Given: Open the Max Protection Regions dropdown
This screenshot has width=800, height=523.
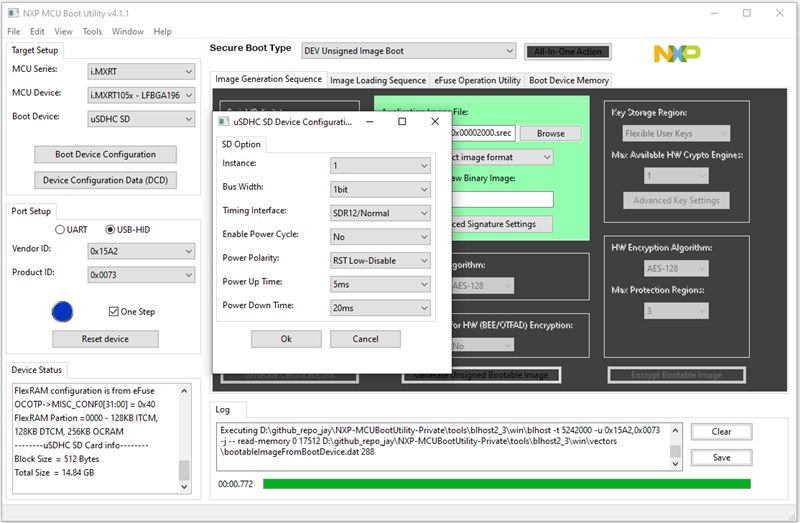Looking at the screenshot, I should (677, 311).
